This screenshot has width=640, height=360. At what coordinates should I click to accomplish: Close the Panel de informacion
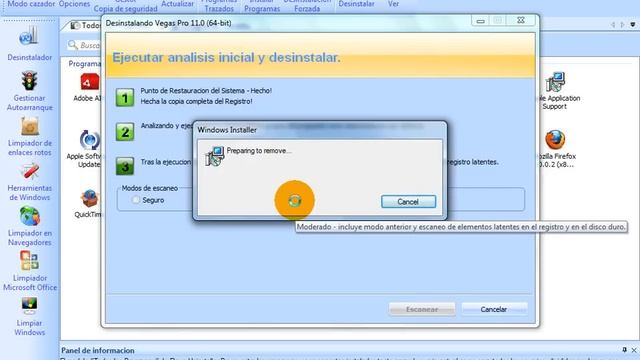(x=634, y=350)
